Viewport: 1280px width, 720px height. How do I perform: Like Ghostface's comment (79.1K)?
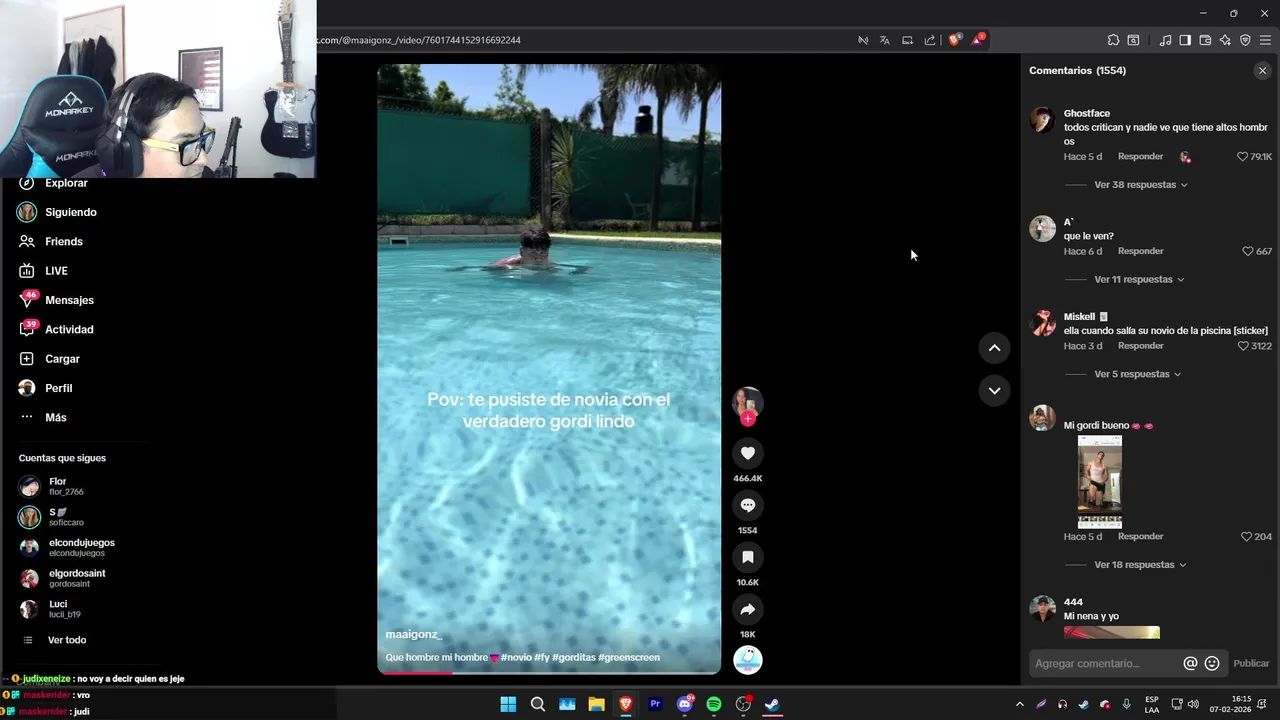1243,157
